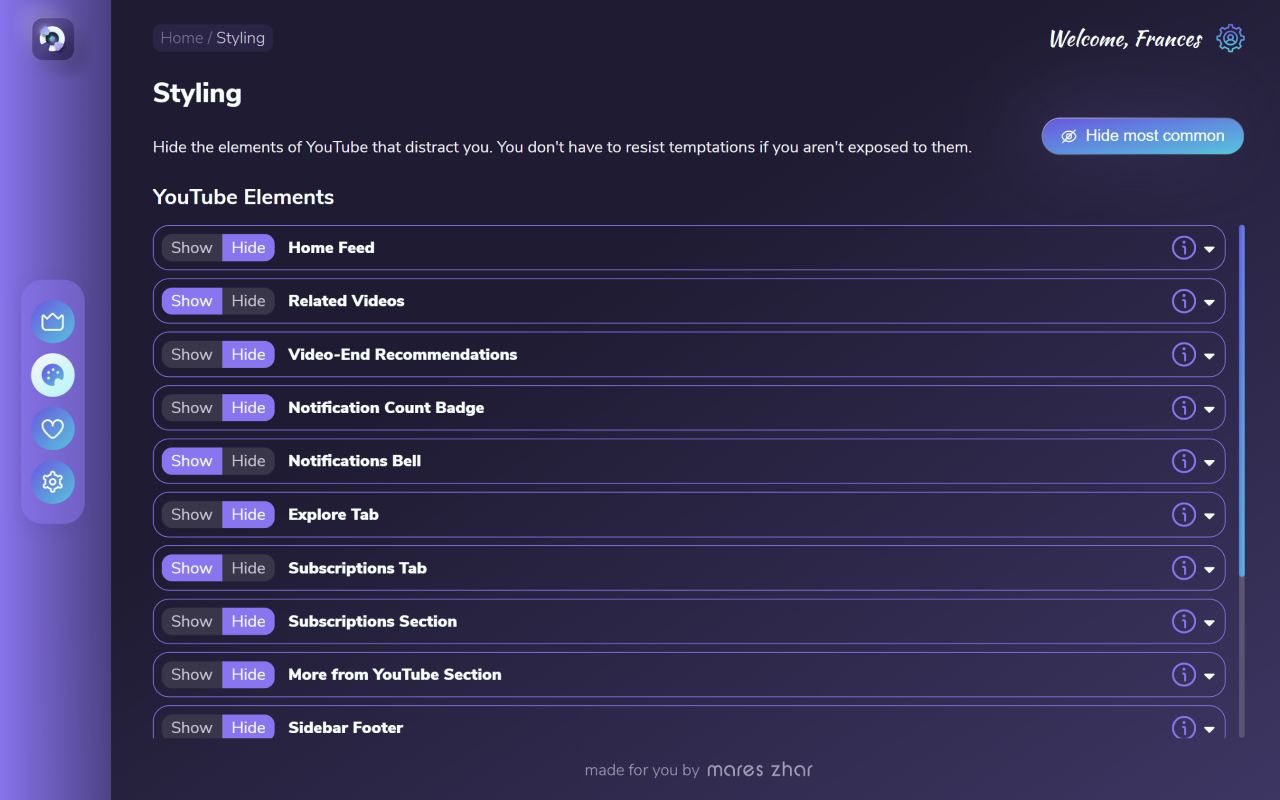Click Styling in the breadcrumb
This screenshot has width=1280, height=800.
(x=241, y=38)
